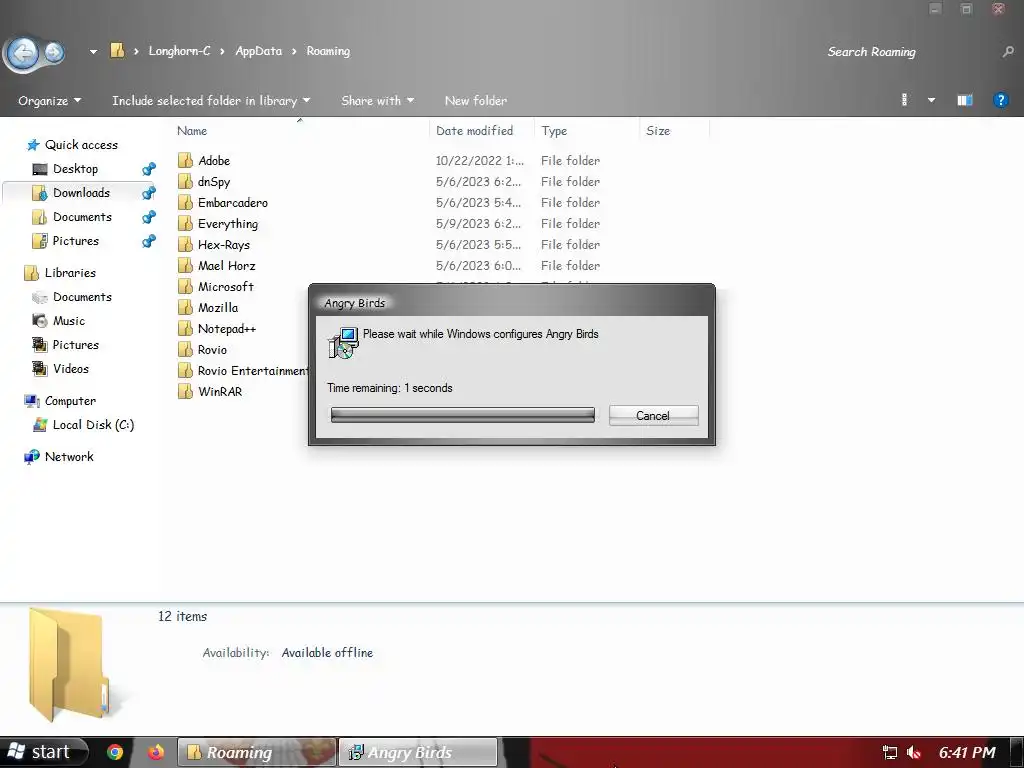Click the folder icon in address bar
This screenshot has width=1024, height=768.
point(117,50)
